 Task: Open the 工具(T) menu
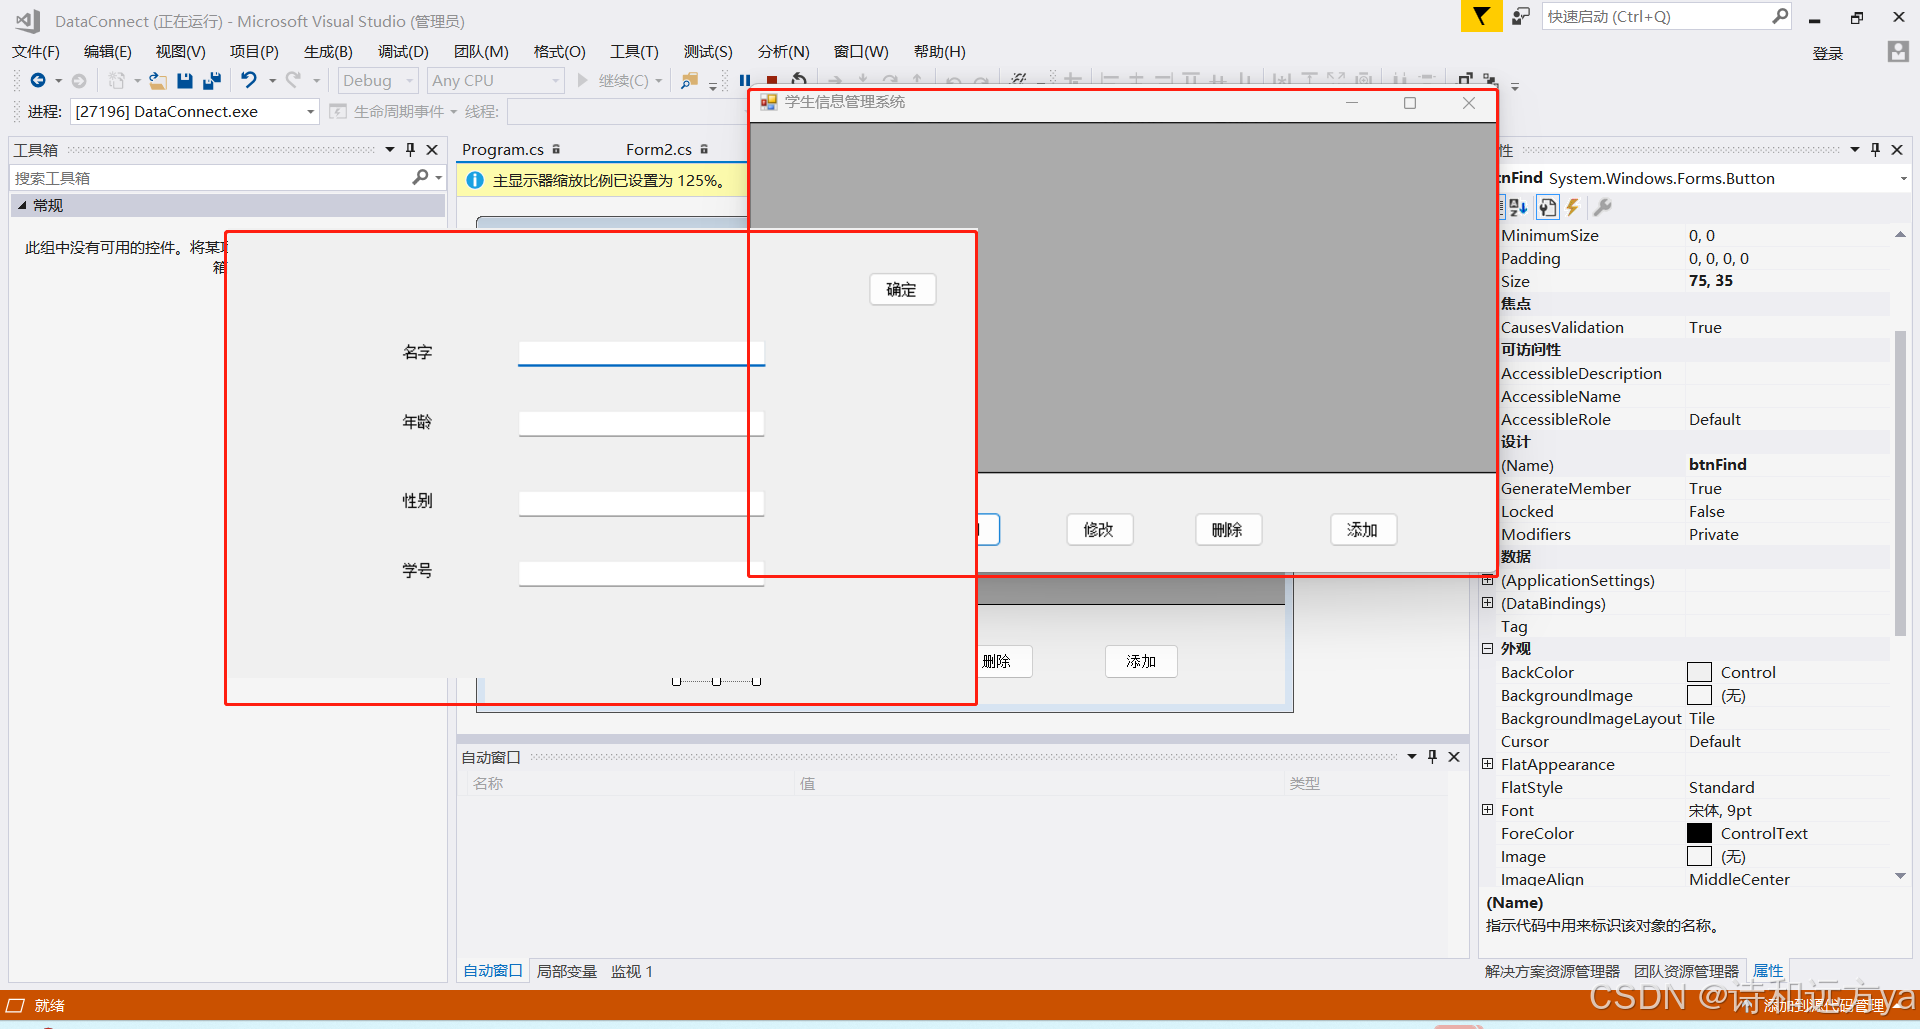(634, 52)
